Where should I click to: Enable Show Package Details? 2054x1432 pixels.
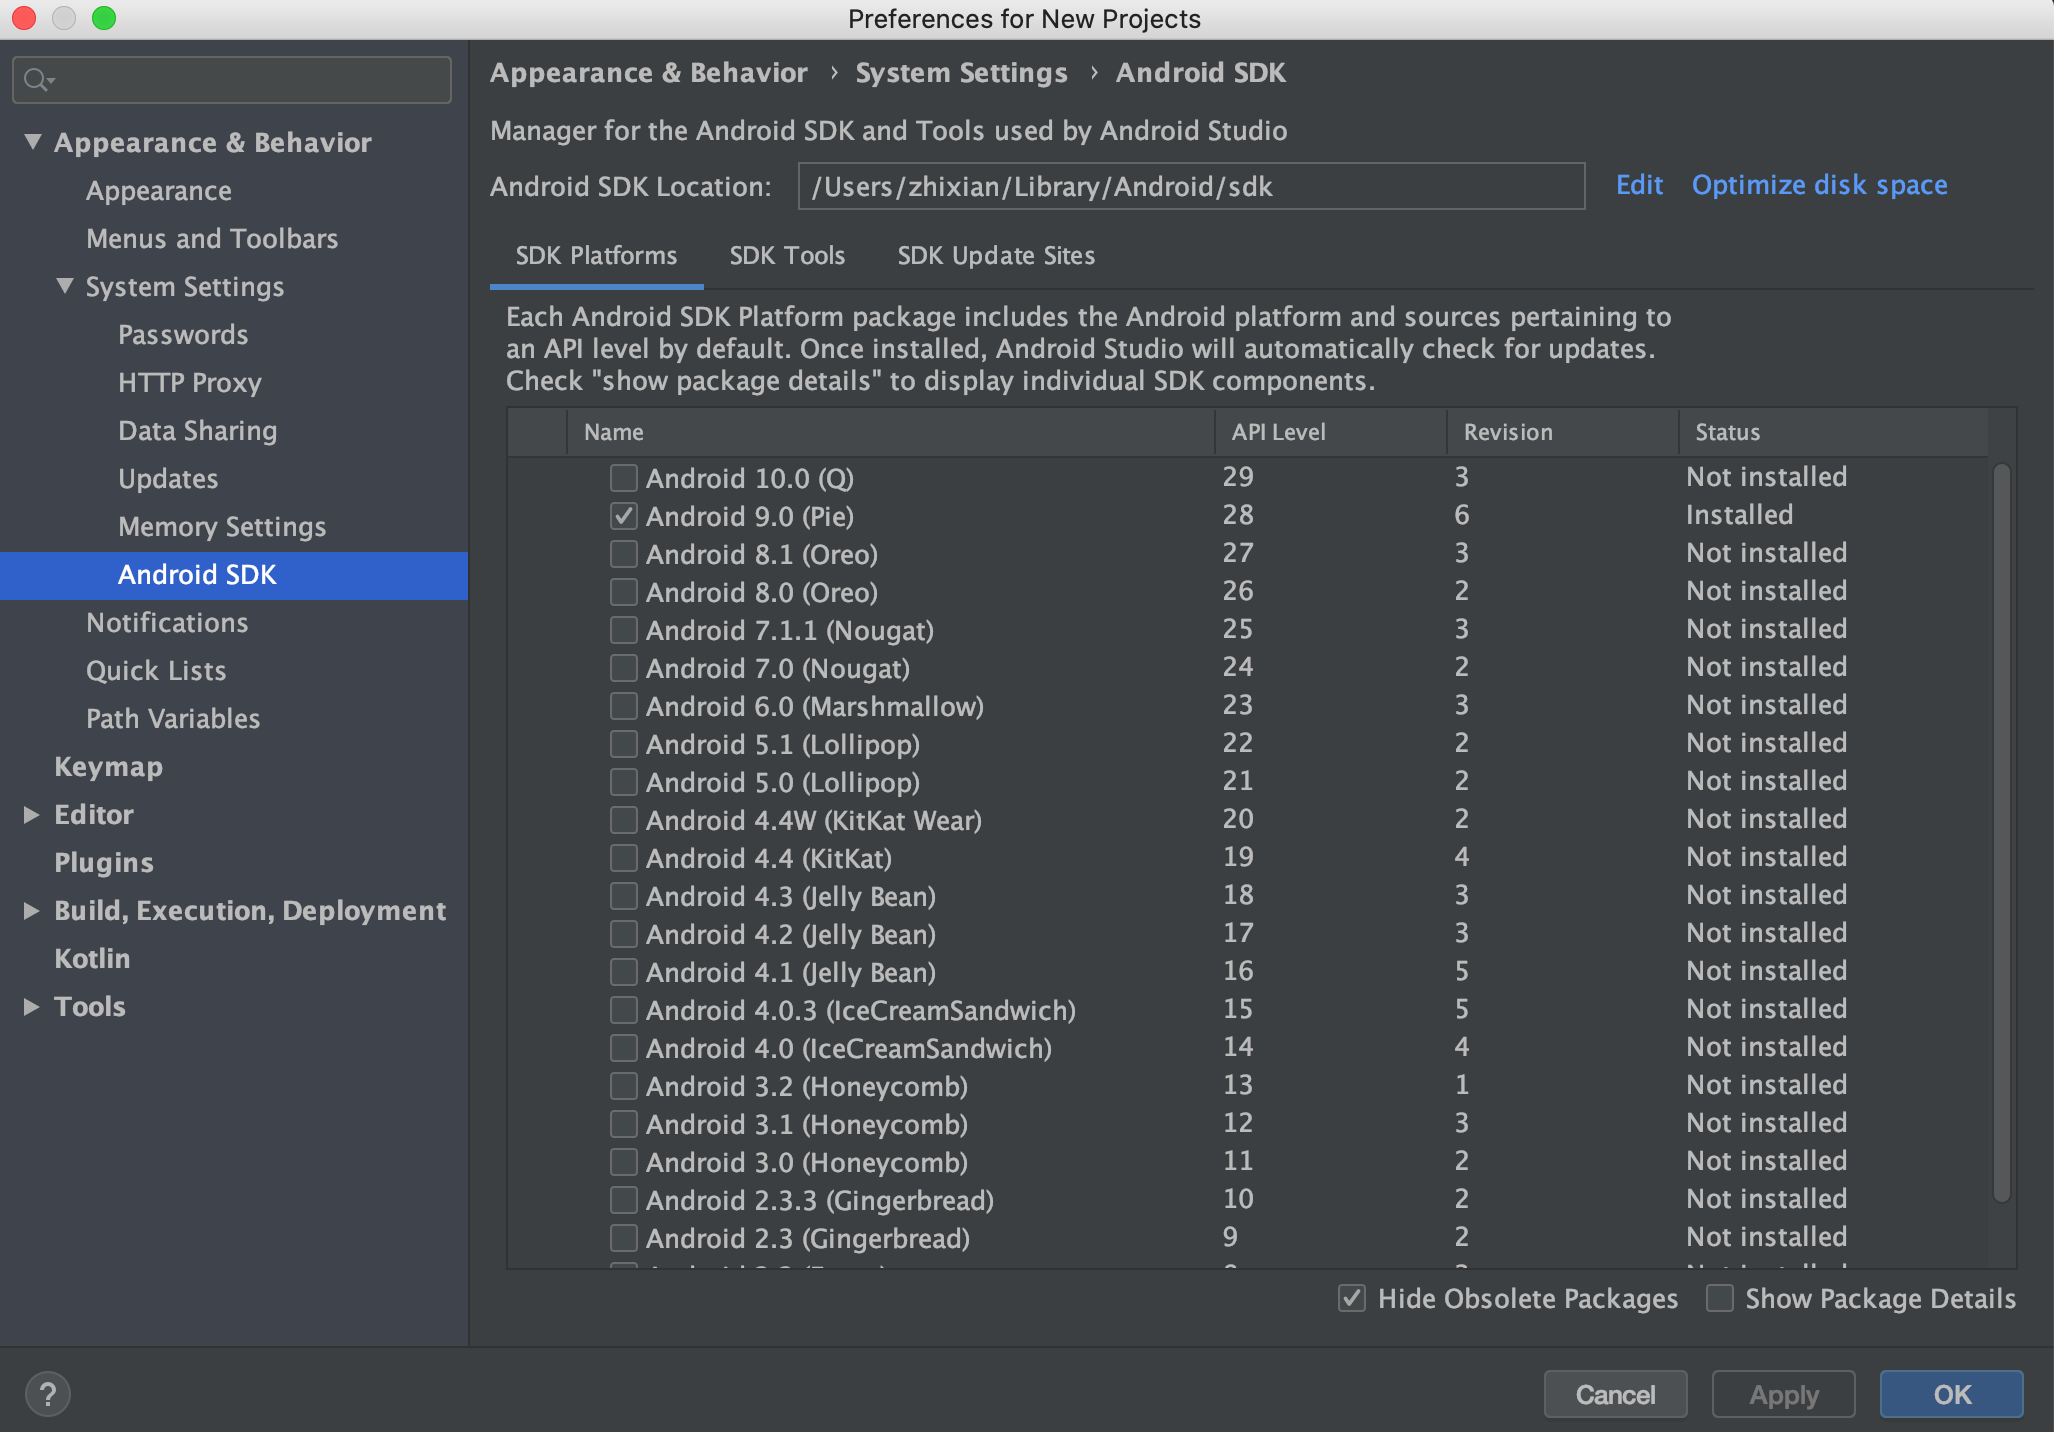tap(1720, 1298)
